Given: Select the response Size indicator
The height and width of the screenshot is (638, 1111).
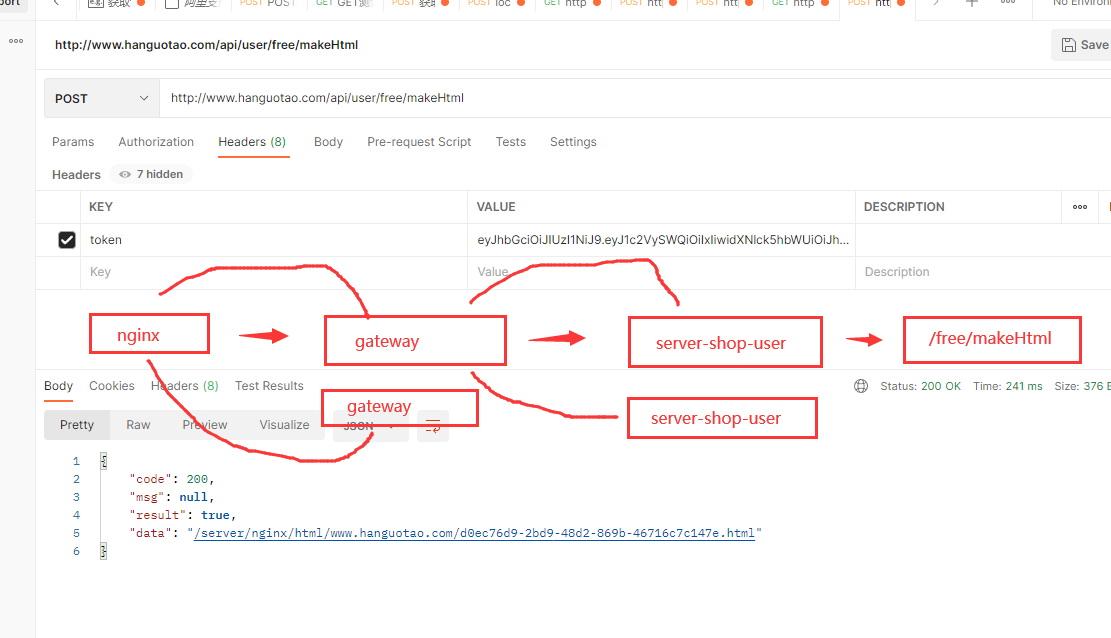Looking at the screenshot, I should pyautogui.click(x=1083, y=386).
